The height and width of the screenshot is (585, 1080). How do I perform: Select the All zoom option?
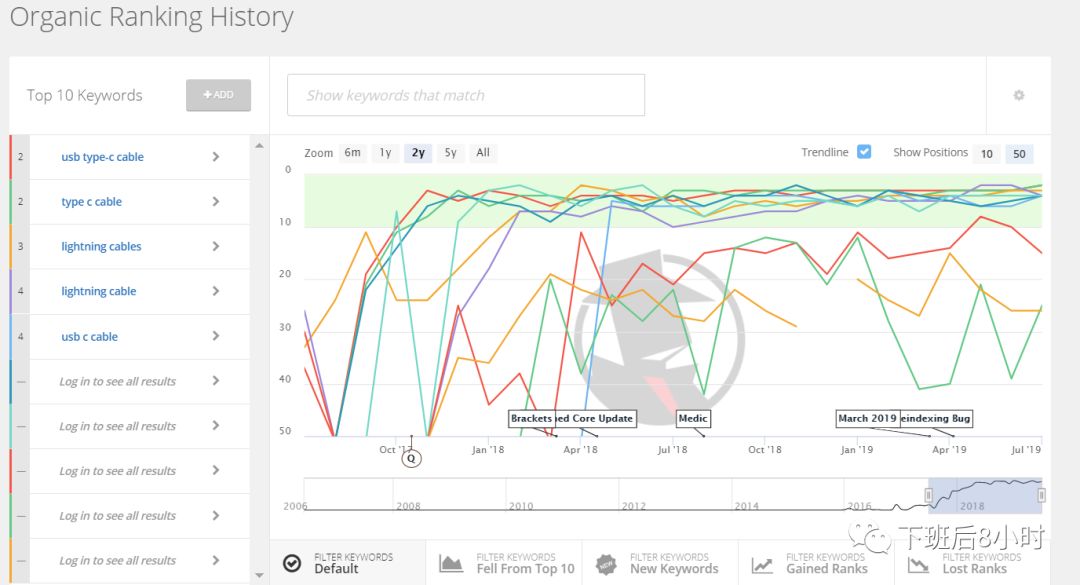pyautogui.click(x=483, y=152)
